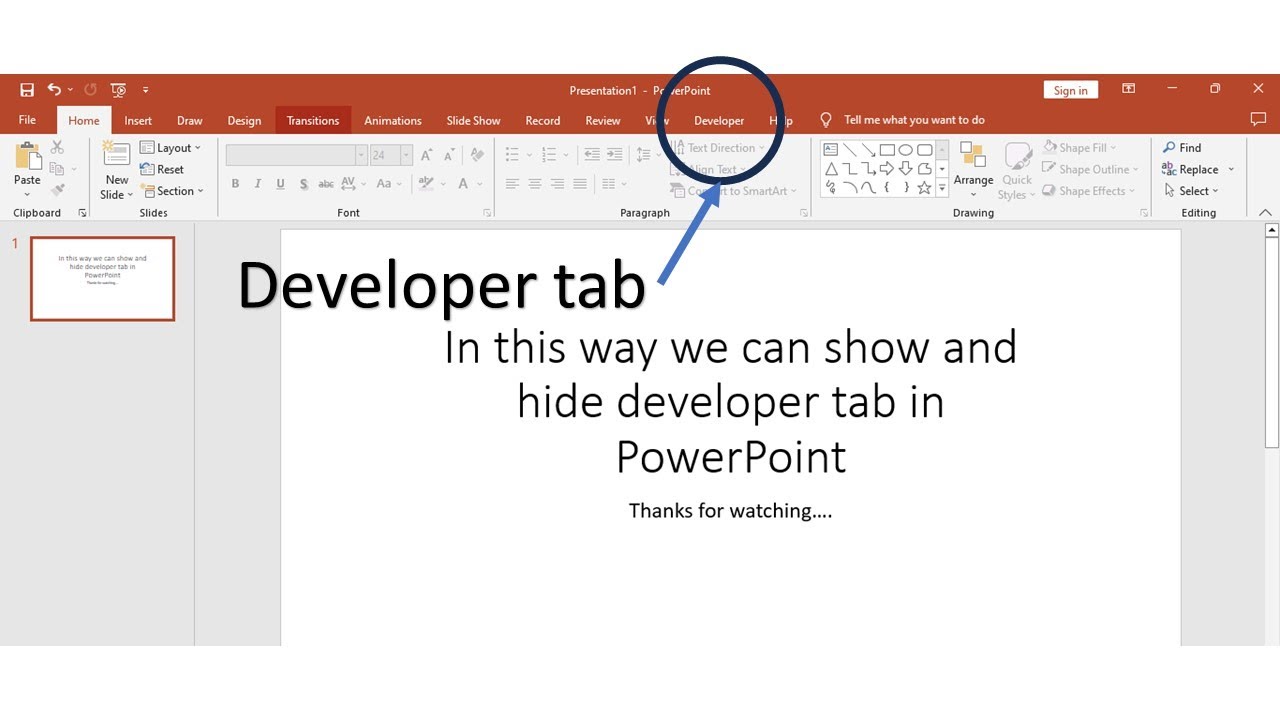The width and height of the screenshot is (1280, 720).
Task: Click Find in the Editing group
Action: (1182, 148)
